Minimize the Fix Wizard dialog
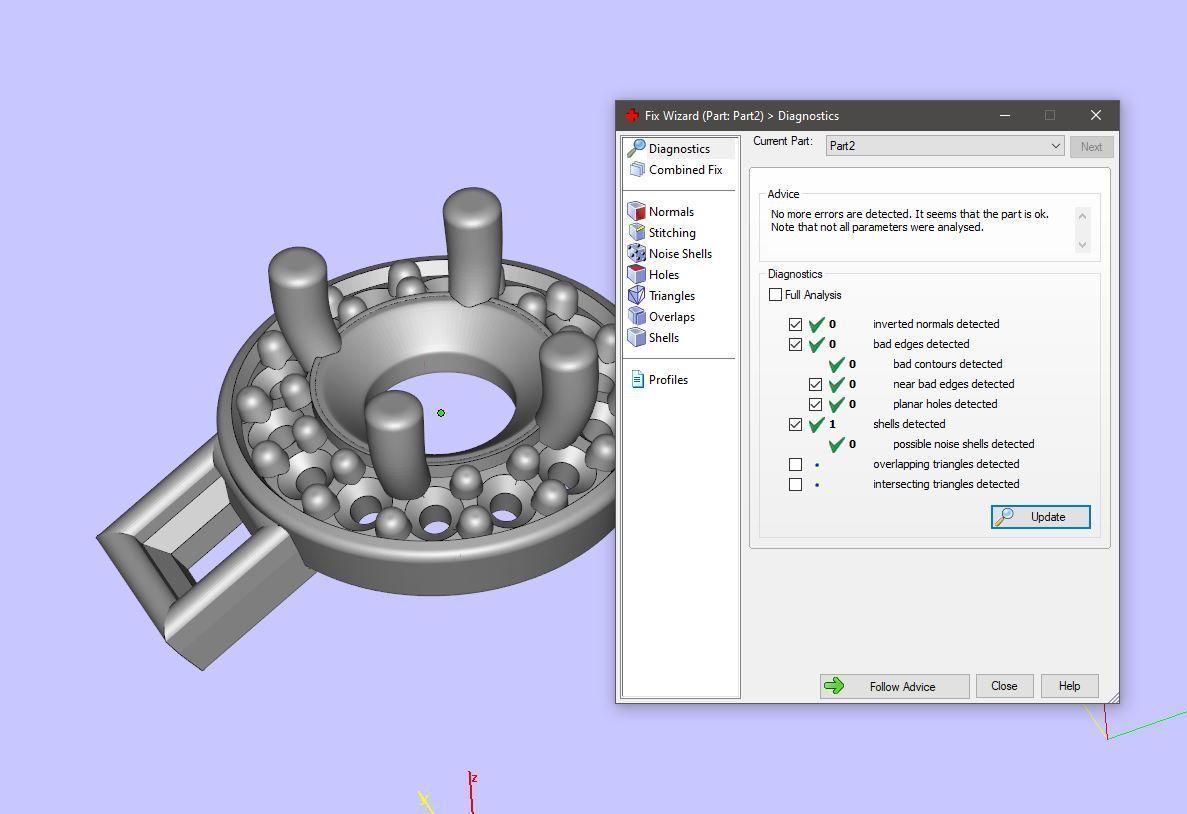Viewport: 1187px width, 814px height. [1005, 115]
